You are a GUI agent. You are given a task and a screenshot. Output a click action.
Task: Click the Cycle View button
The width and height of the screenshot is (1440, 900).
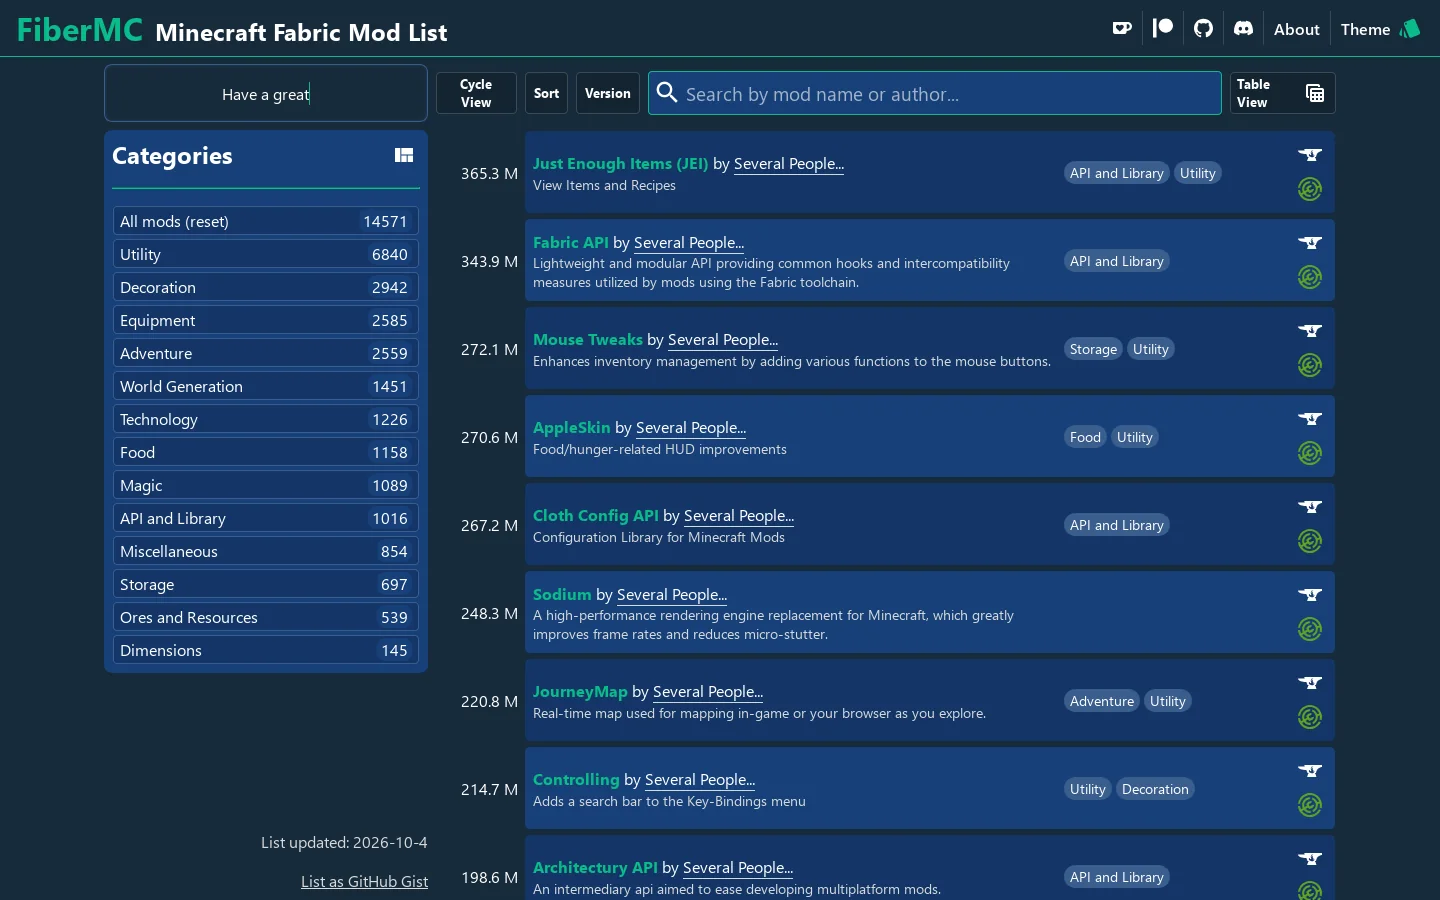476,93
